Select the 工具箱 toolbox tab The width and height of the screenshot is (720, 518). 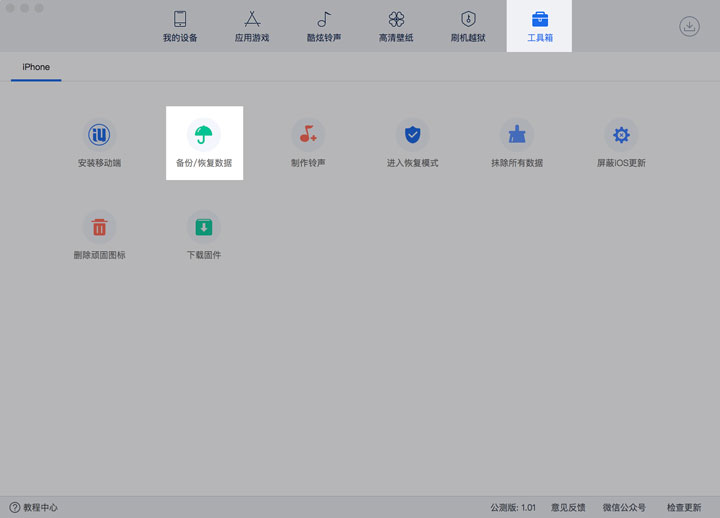tap(540, 27)
